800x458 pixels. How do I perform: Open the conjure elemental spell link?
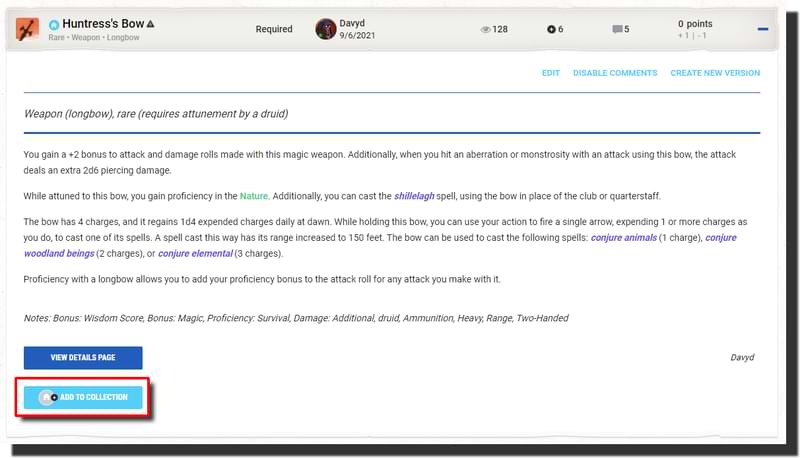point(195,253)
